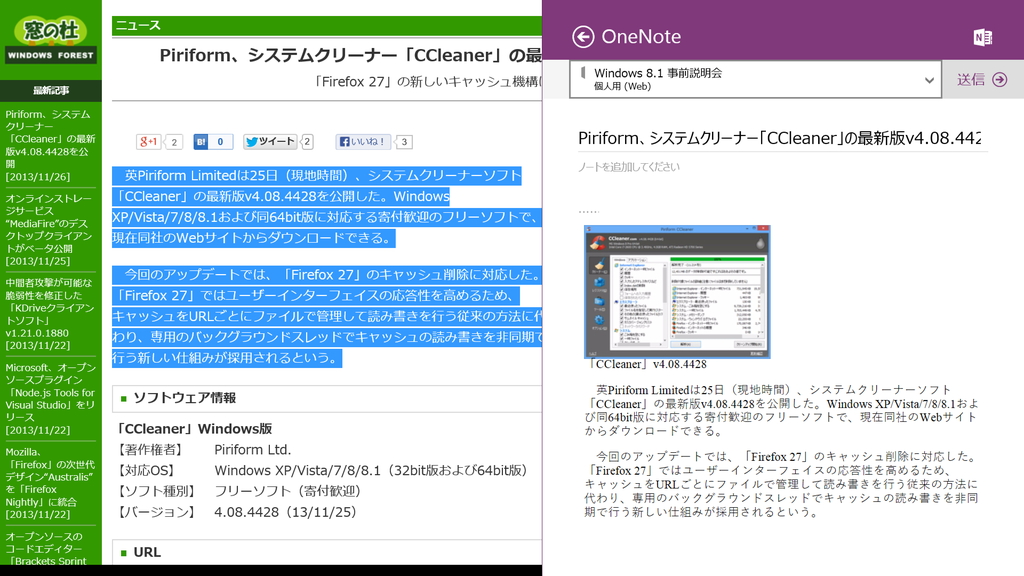Open sidebar article about MediaFire desktop client
The height and width of the screenshot is (576, 1024).
(x=51, y=229)
